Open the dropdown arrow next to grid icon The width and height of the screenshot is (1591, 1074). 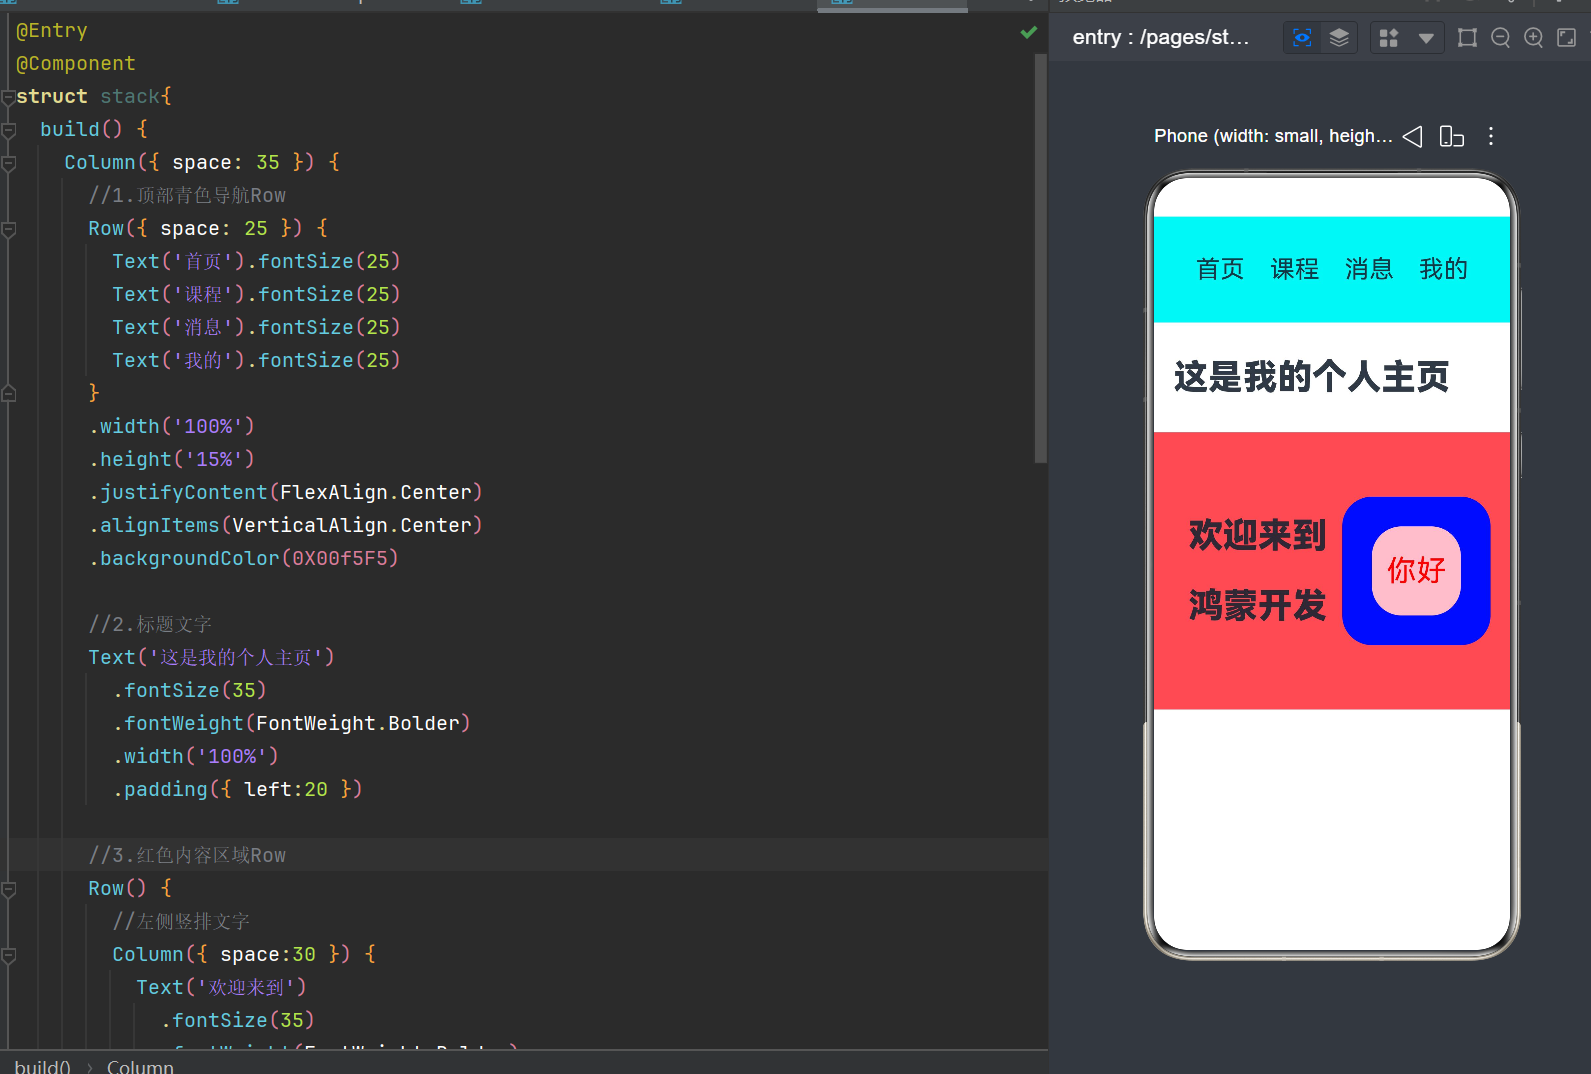[1426, 38]
